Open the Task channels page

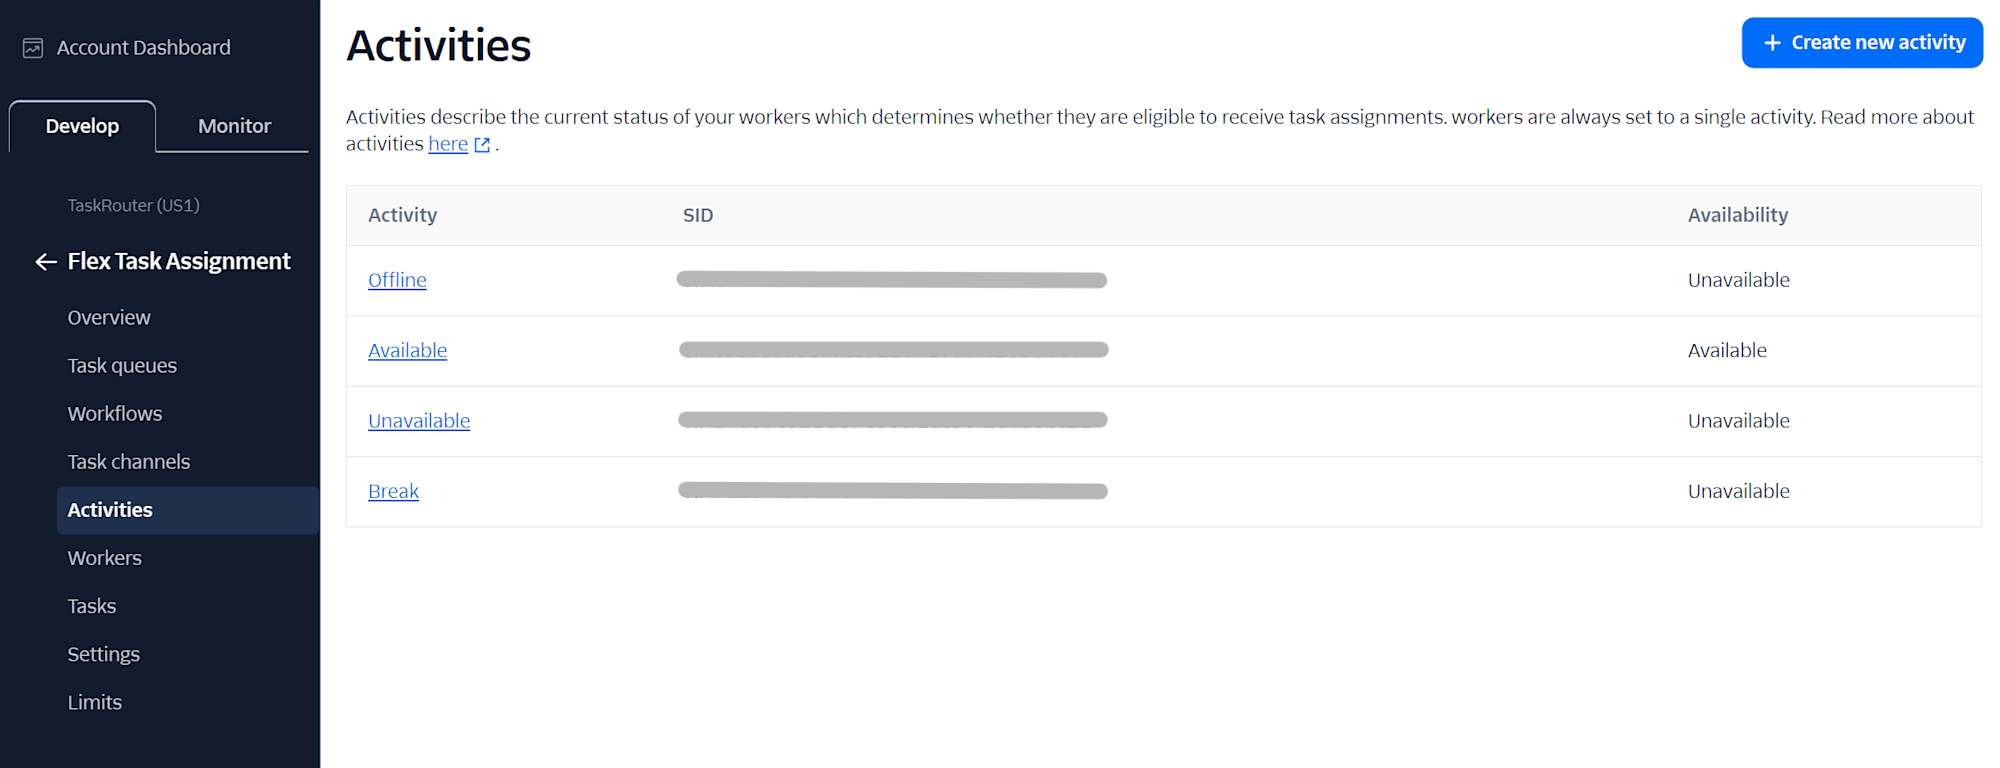[x=129, y=462]
